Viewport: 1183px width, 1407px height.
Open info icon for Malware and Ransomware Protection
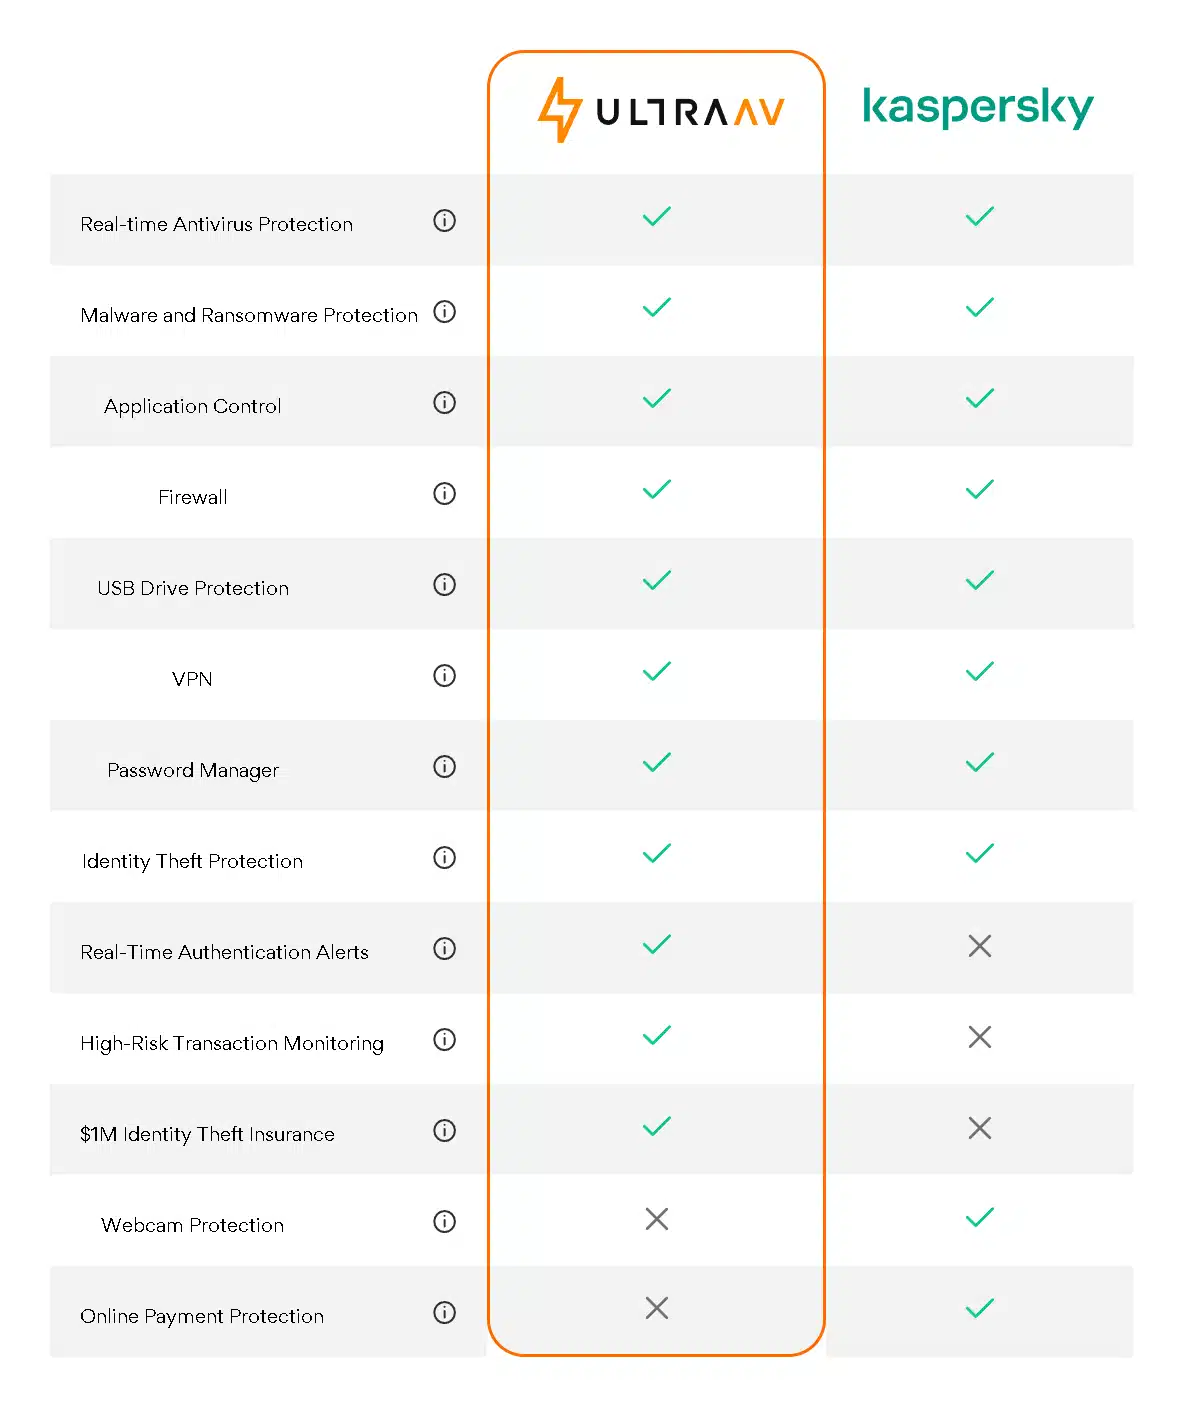pyautogui.click(x=445, y=312)
